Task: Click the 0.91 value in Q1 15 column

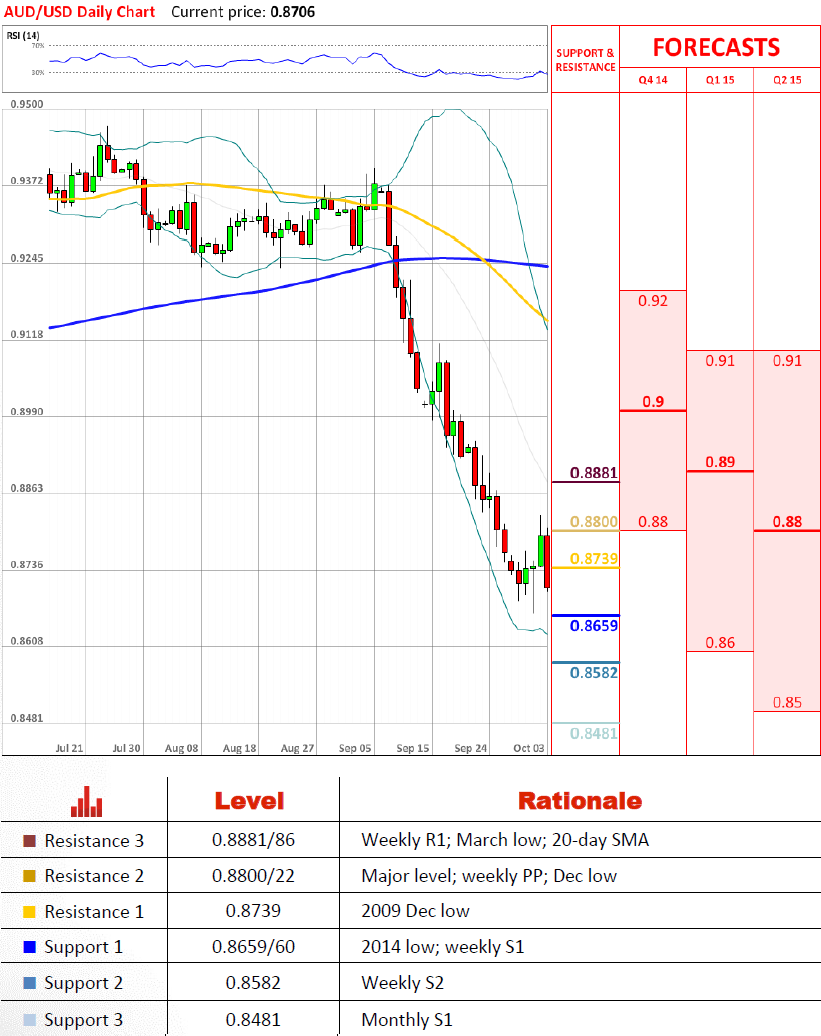Action: 720,361
